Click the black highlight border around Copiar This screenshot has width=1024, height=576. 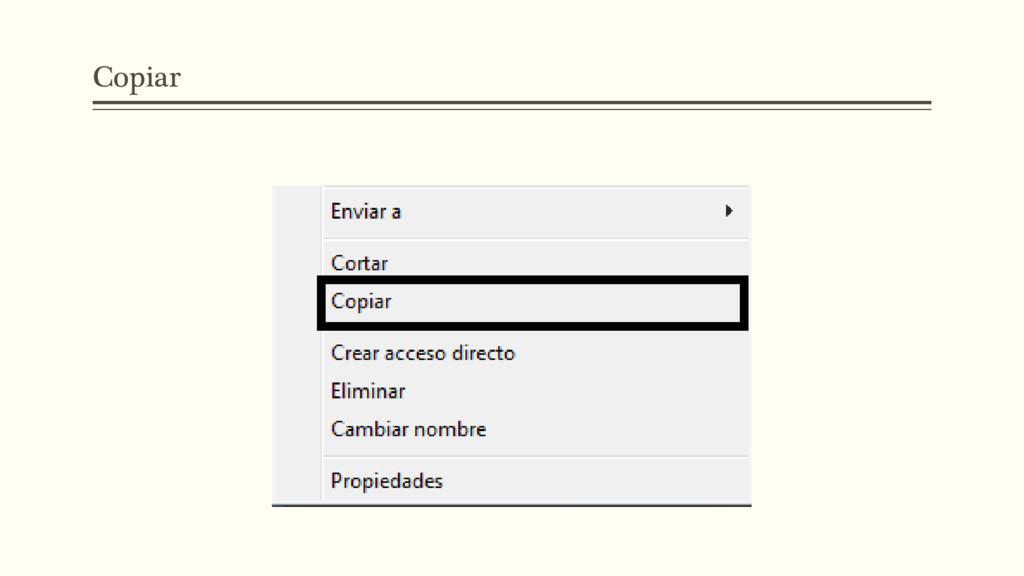(531, 281)
